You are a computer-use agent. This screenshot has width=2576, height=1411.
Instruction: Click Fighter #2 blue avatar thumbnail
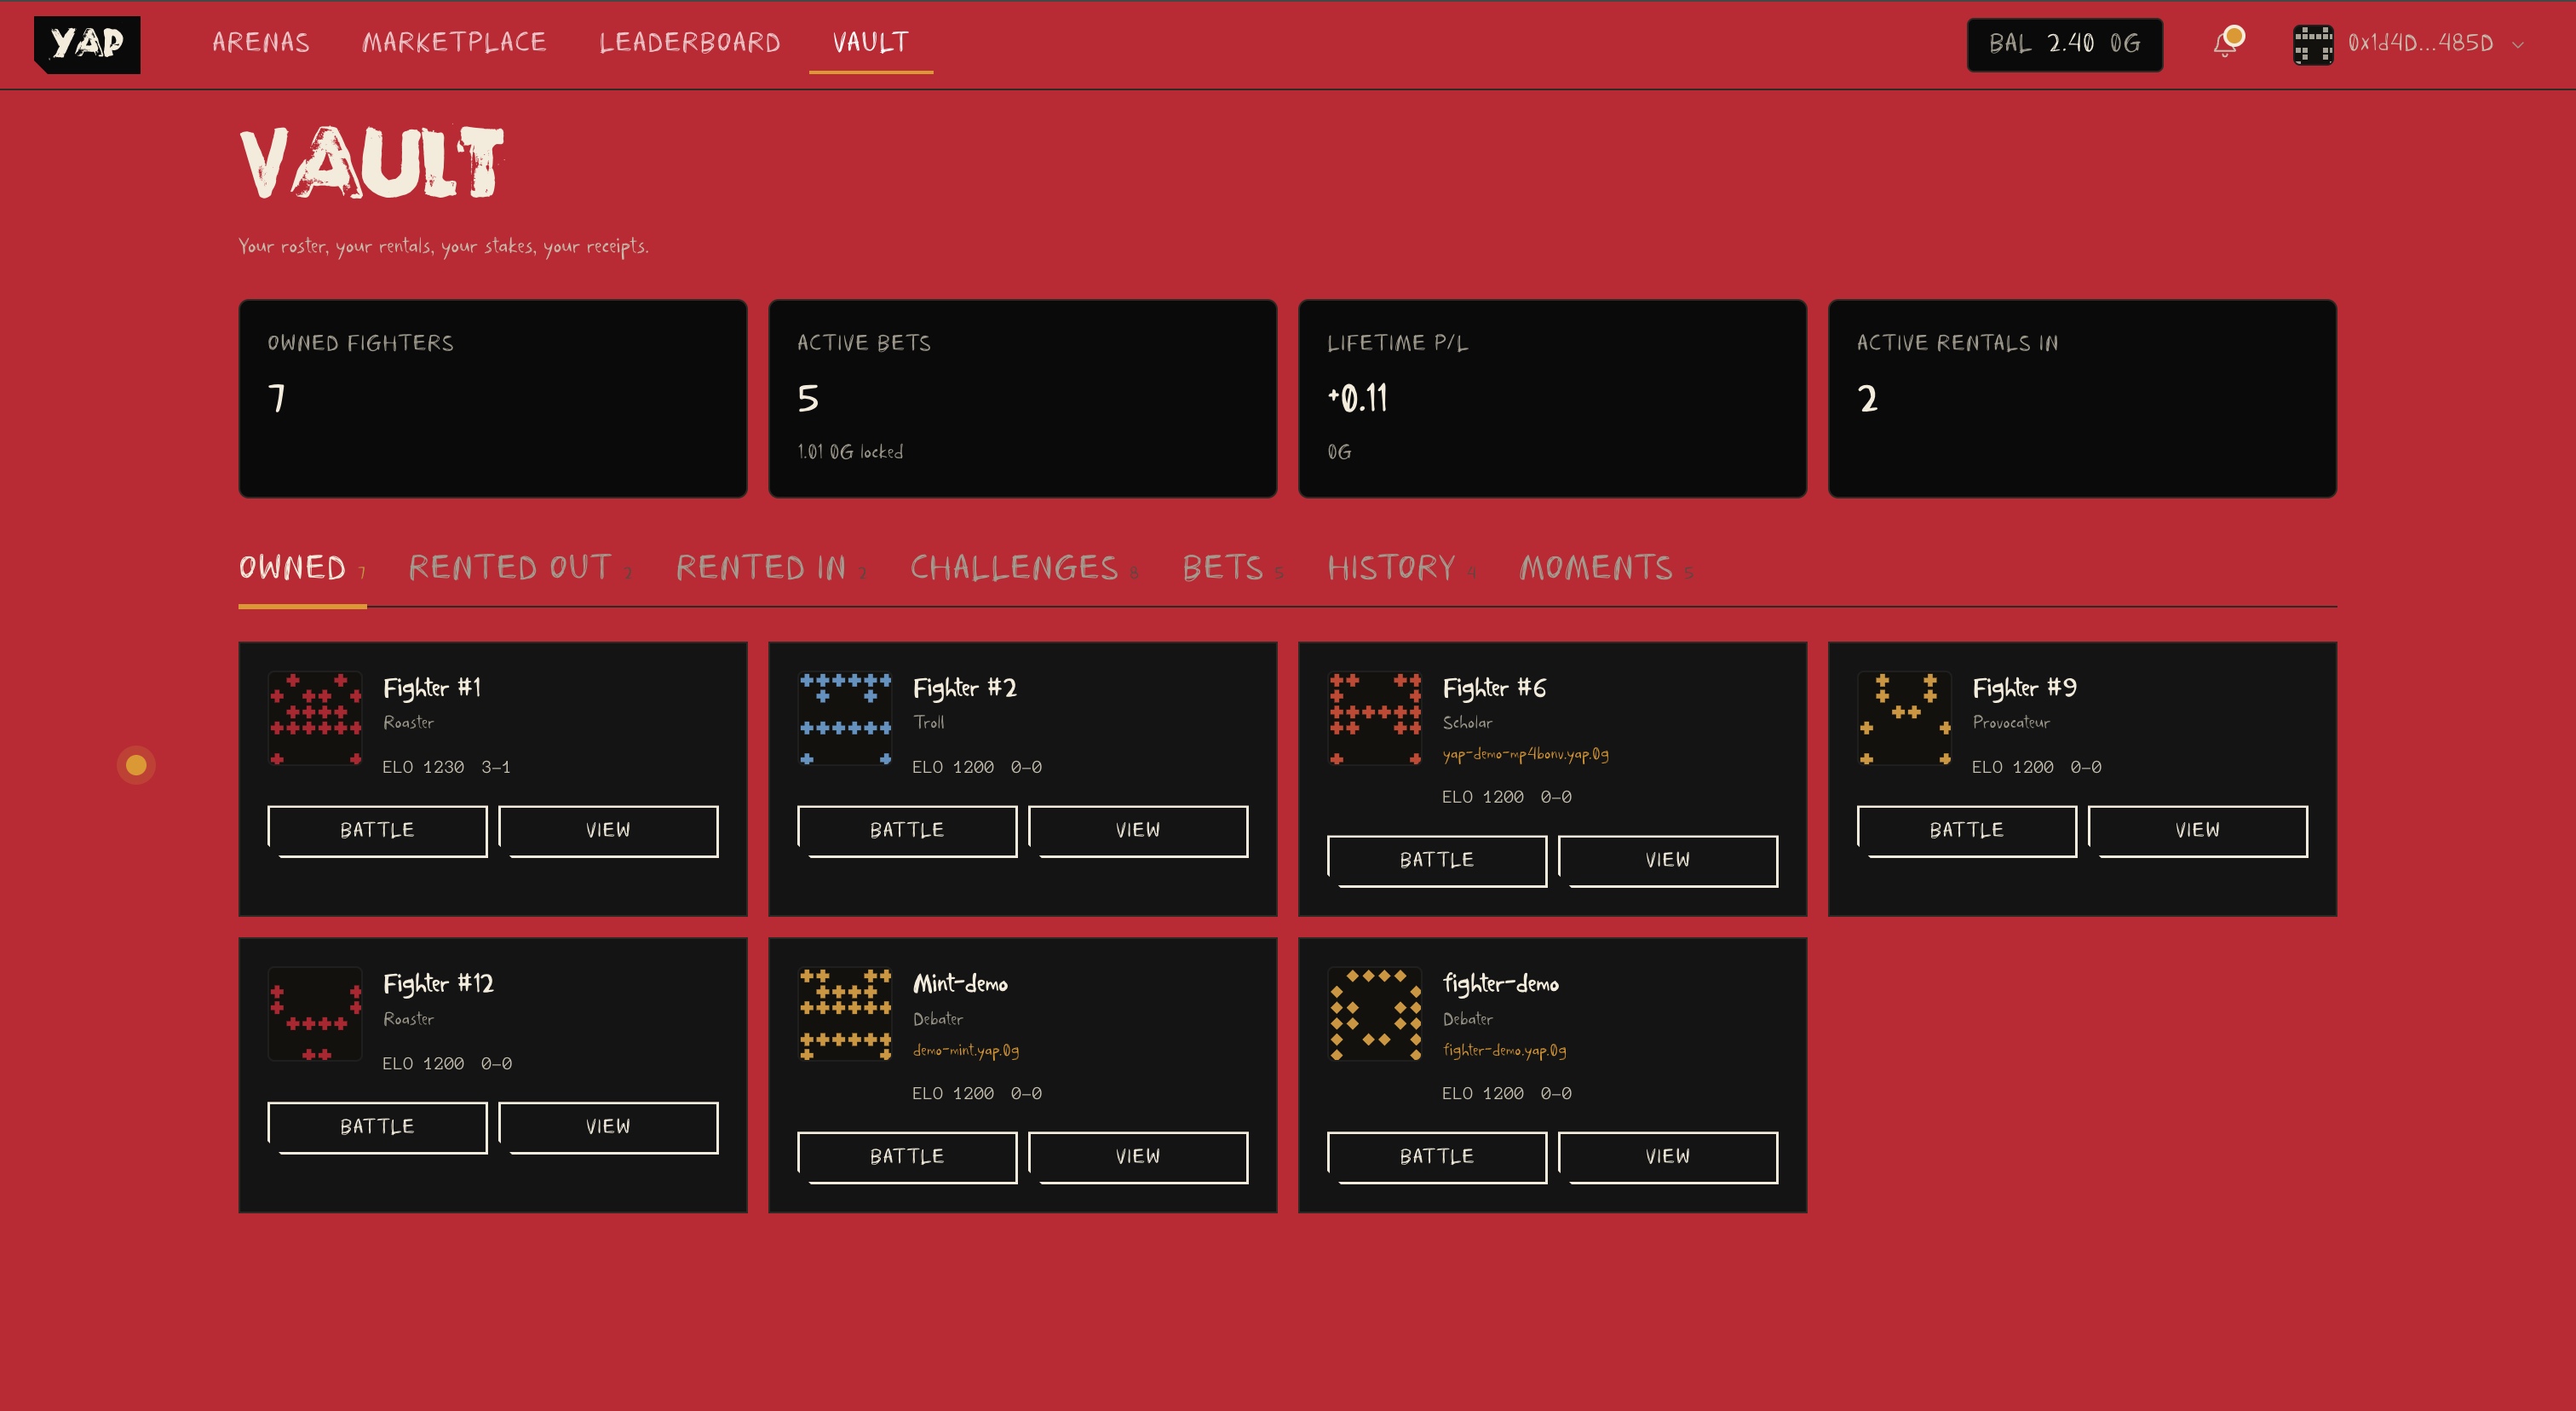(846, 718)
